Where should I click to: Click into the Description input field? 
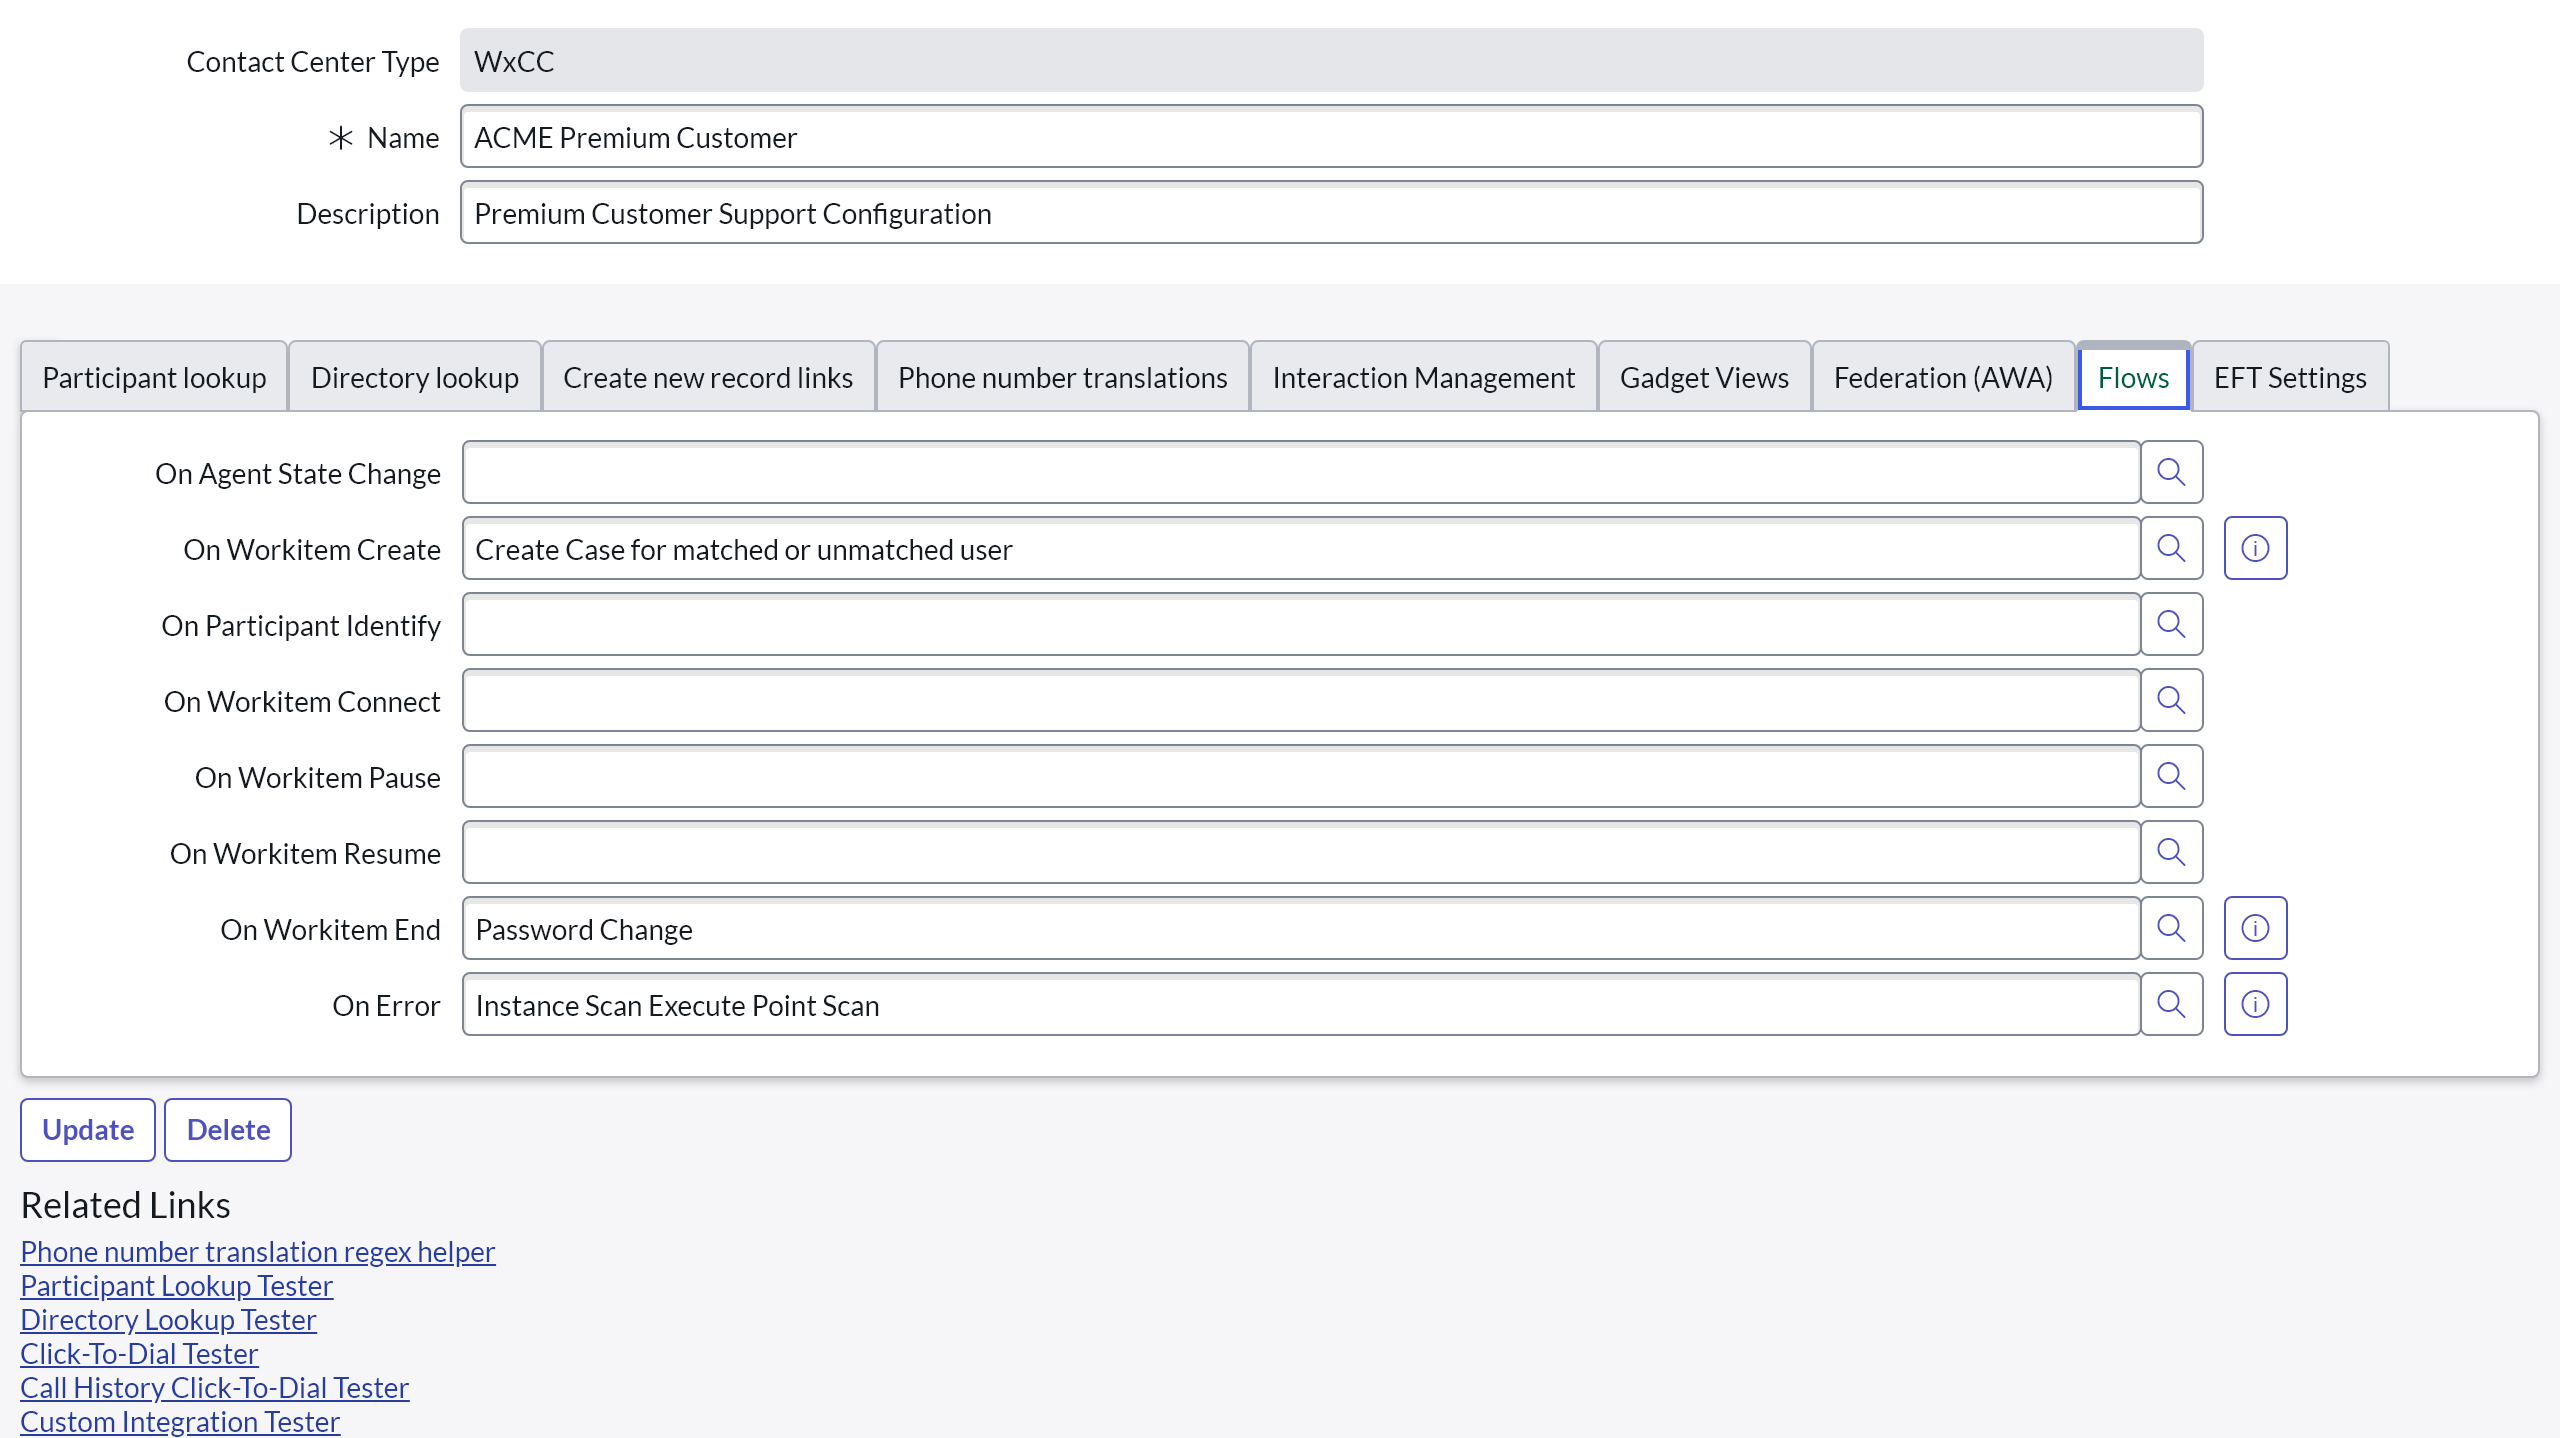click(1330, 213)
